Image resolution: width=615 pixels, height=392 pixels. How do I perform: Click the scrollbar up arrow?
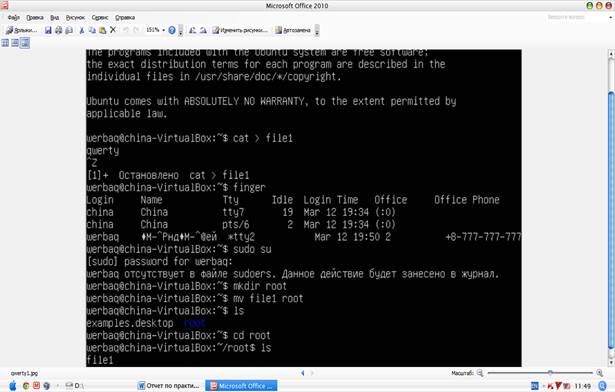[x=611, y=53]
